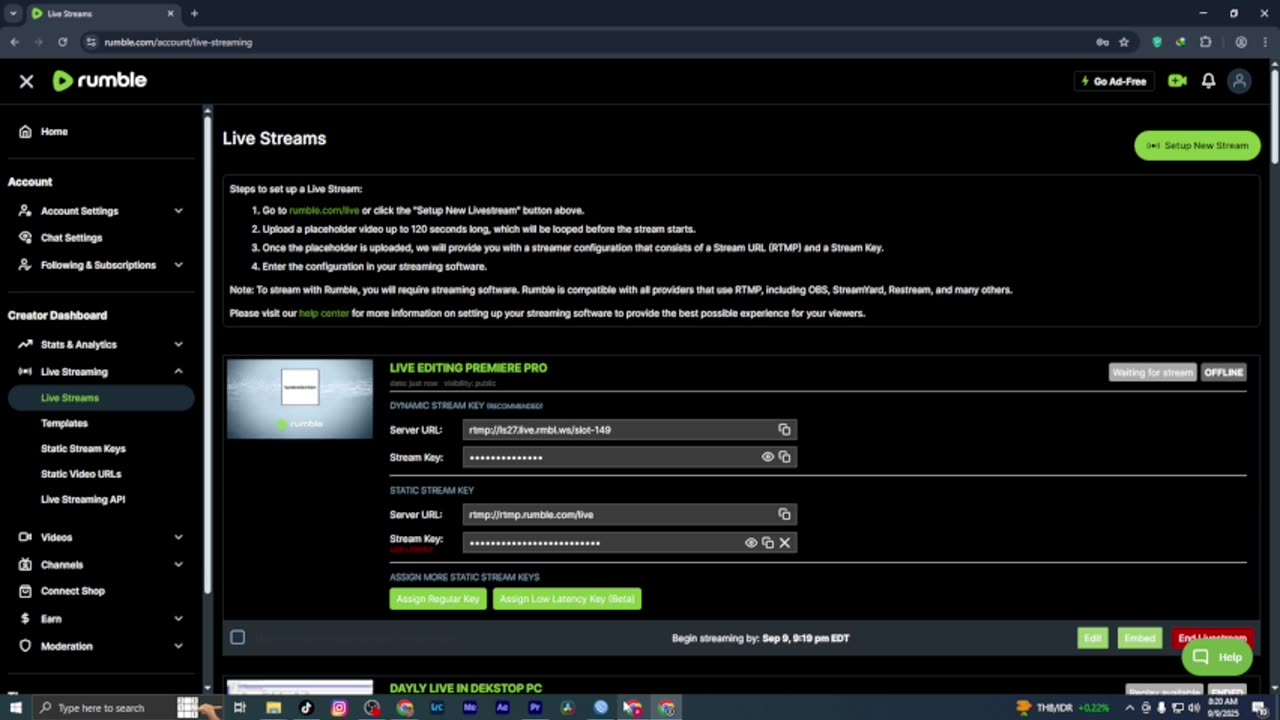This screenshot has height=720, width=1280.
Task: Open the password manager key icon
Action: click(1102, 42)
